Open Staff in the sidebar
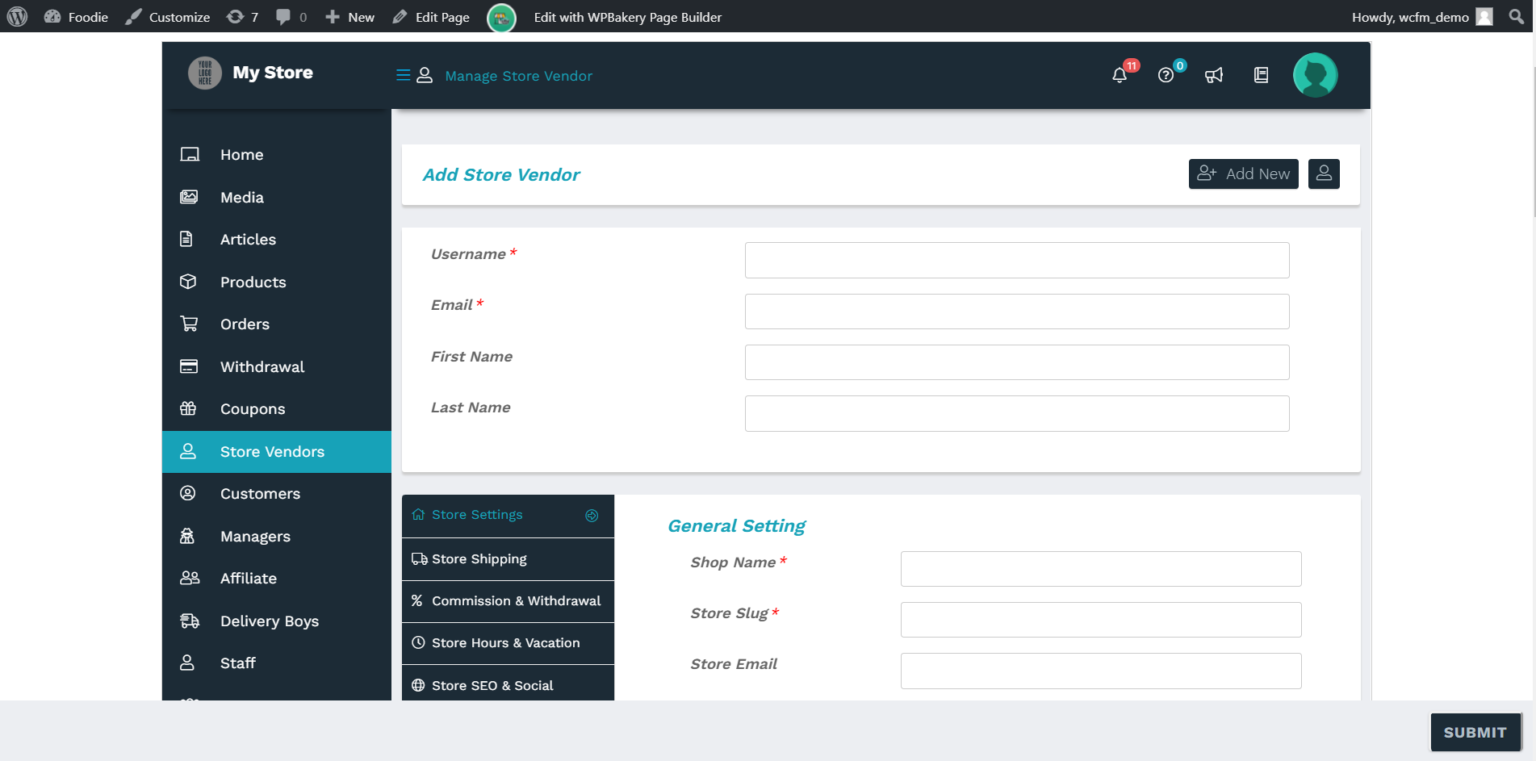1536x761 pixels. coord(277,663)
